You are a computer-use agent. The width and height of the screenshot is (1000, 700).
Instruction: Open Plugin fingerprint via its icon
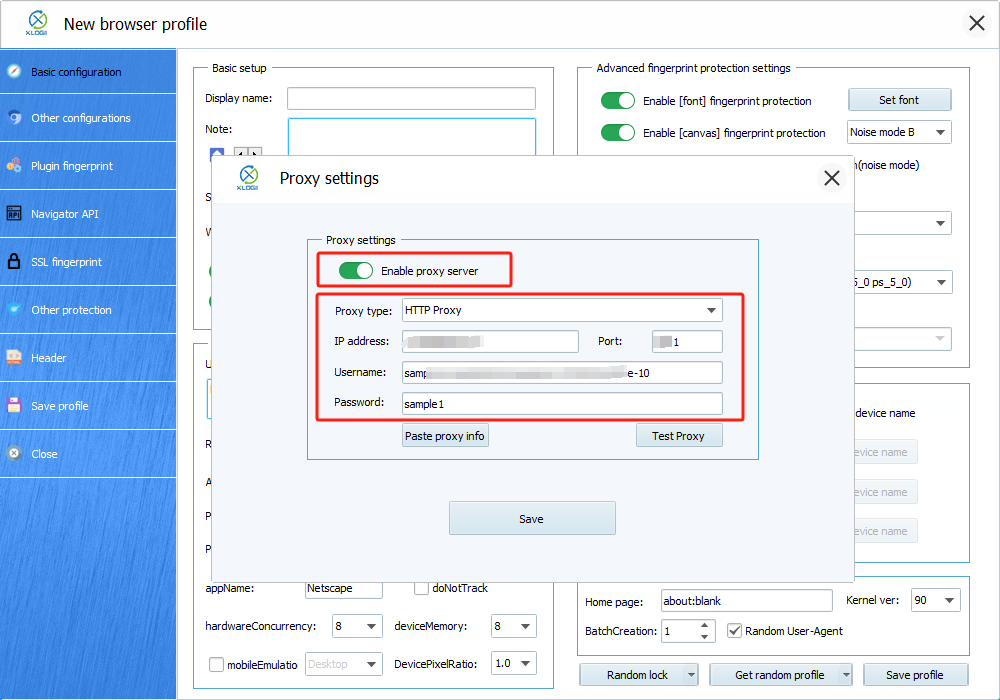[x=14, y=166]
